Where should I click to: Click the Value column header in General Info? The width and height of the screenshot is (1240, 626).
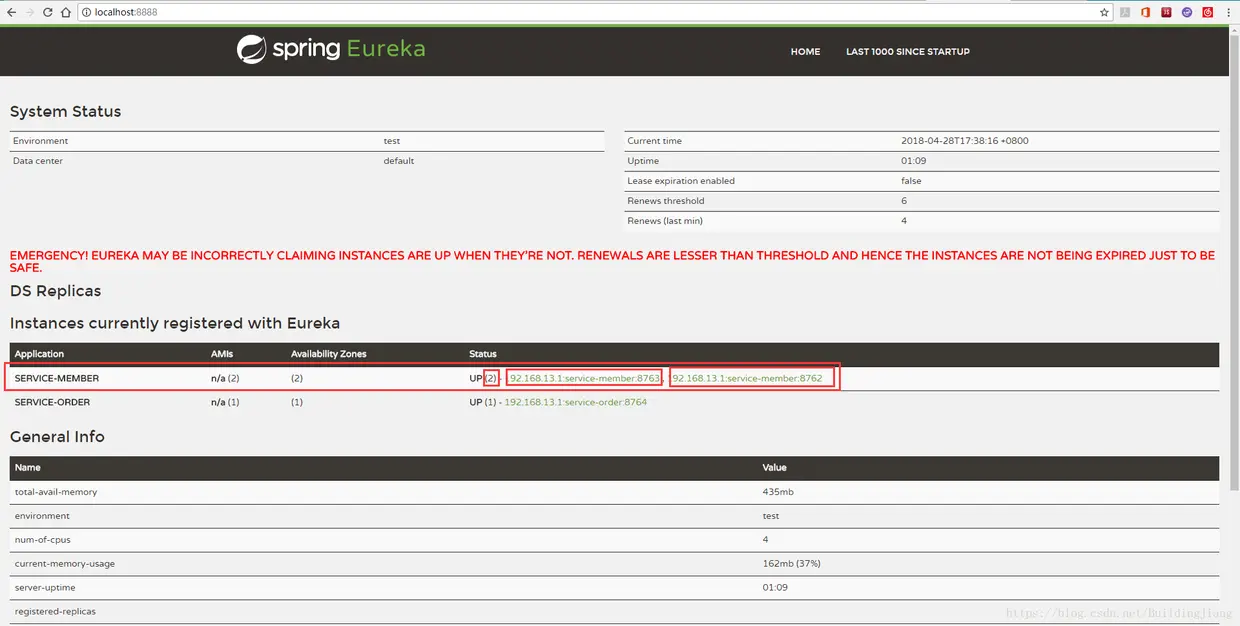coord(774,468)
